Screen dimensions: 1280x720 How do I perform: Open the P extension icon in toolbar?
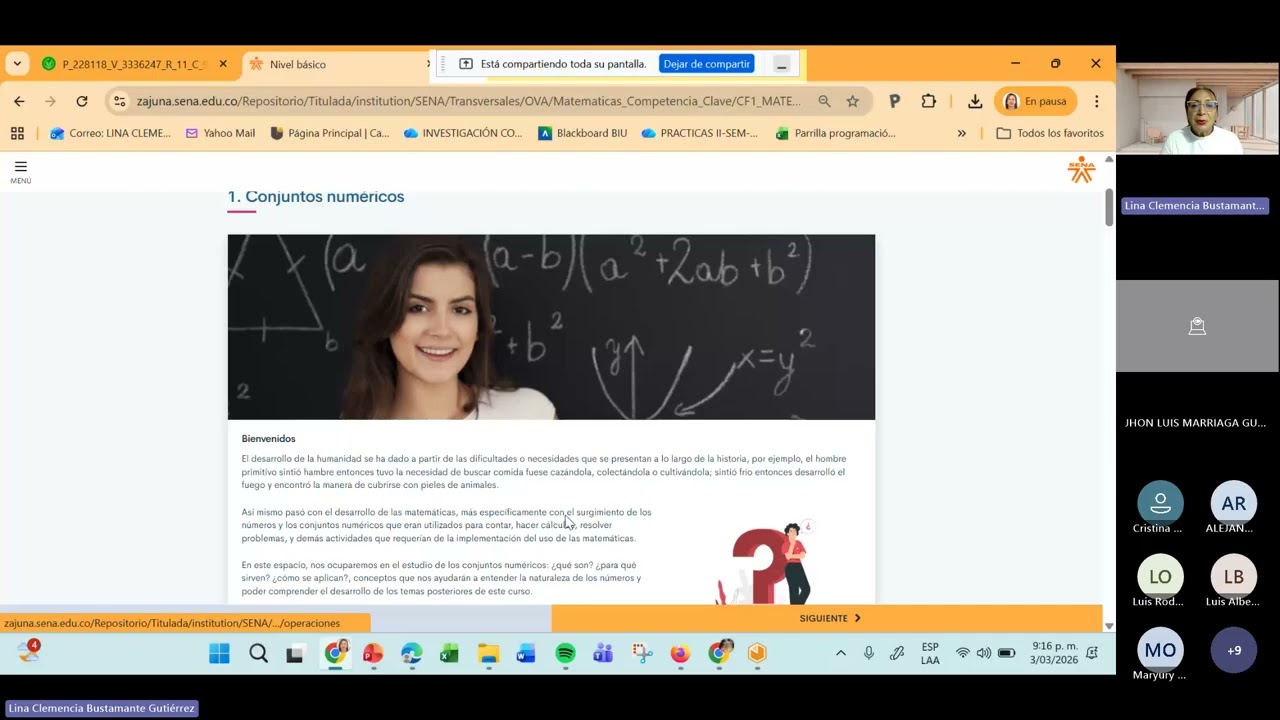895,101
